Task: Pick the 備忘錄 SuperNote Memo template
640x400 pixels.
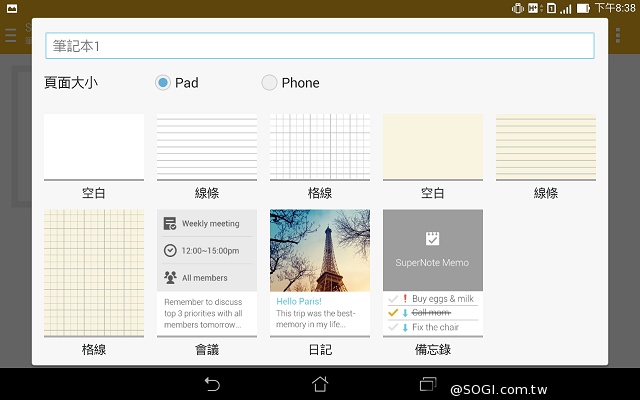Action: pos(433,273)
